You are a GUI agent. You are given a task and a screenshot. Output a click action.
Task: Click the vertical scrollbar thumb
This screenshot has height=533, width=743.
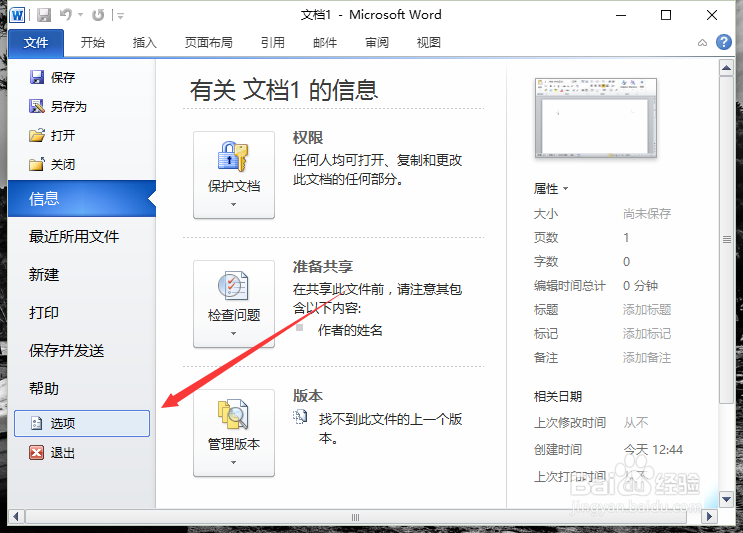(726, 240)
